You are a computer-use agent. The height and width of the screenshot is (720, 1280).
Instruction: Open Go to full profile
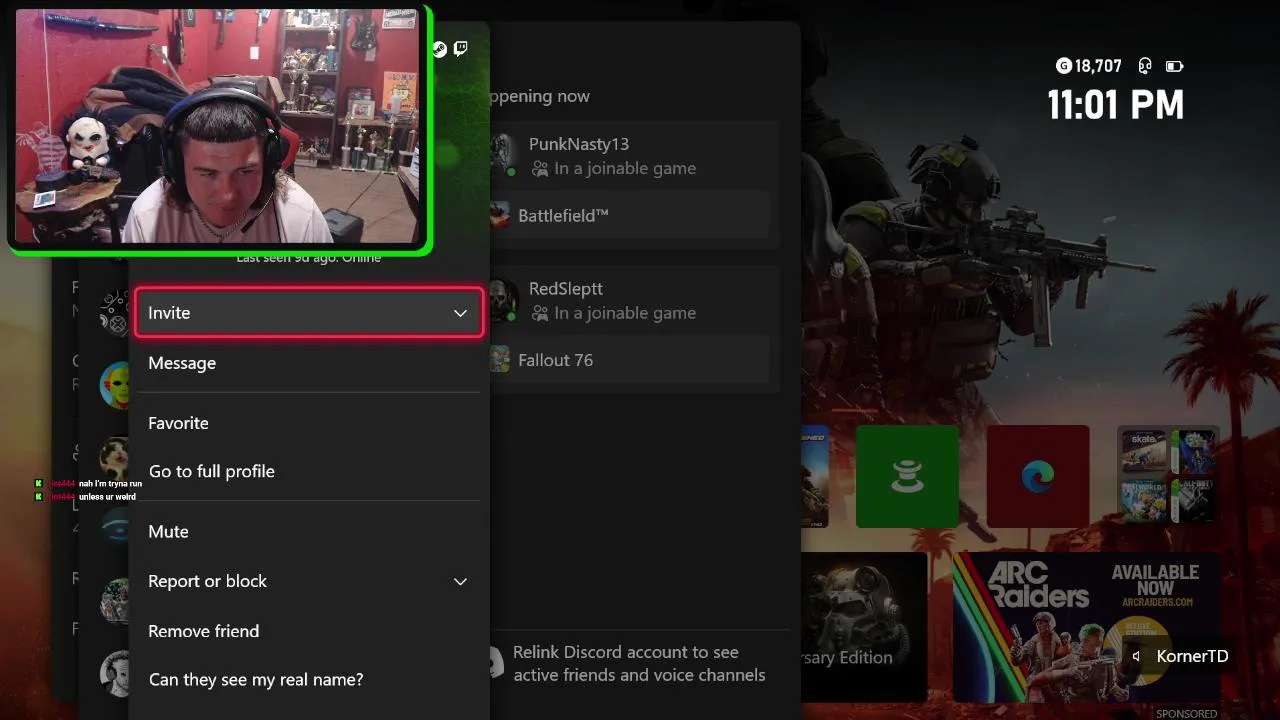(309, 471)
